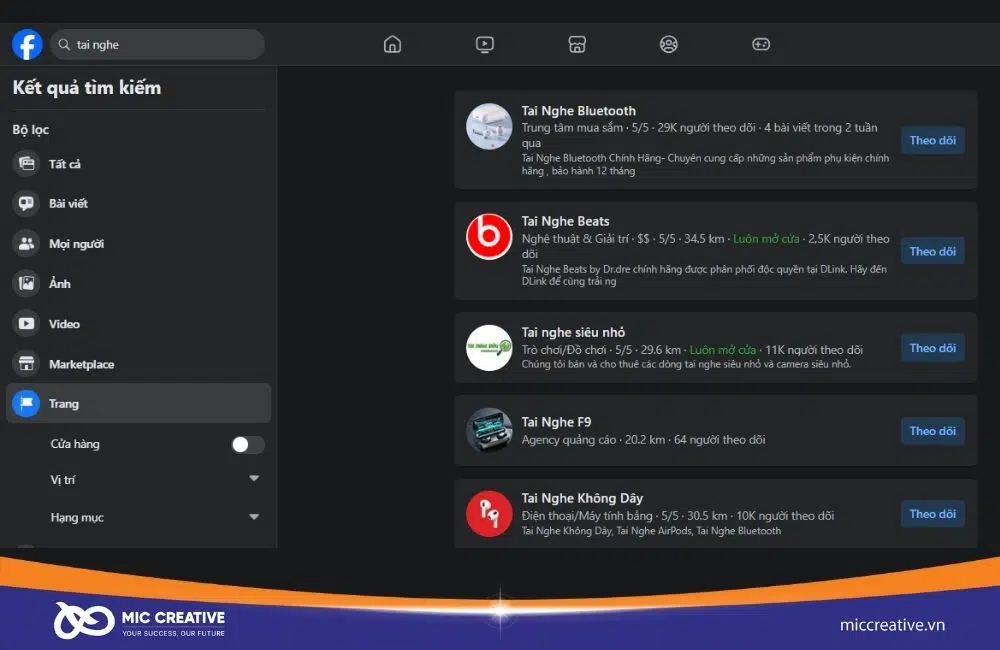The width and height of the screenshot is (1000, 650).
Task: Select the 'Video' filter
Action: [138, 324]
